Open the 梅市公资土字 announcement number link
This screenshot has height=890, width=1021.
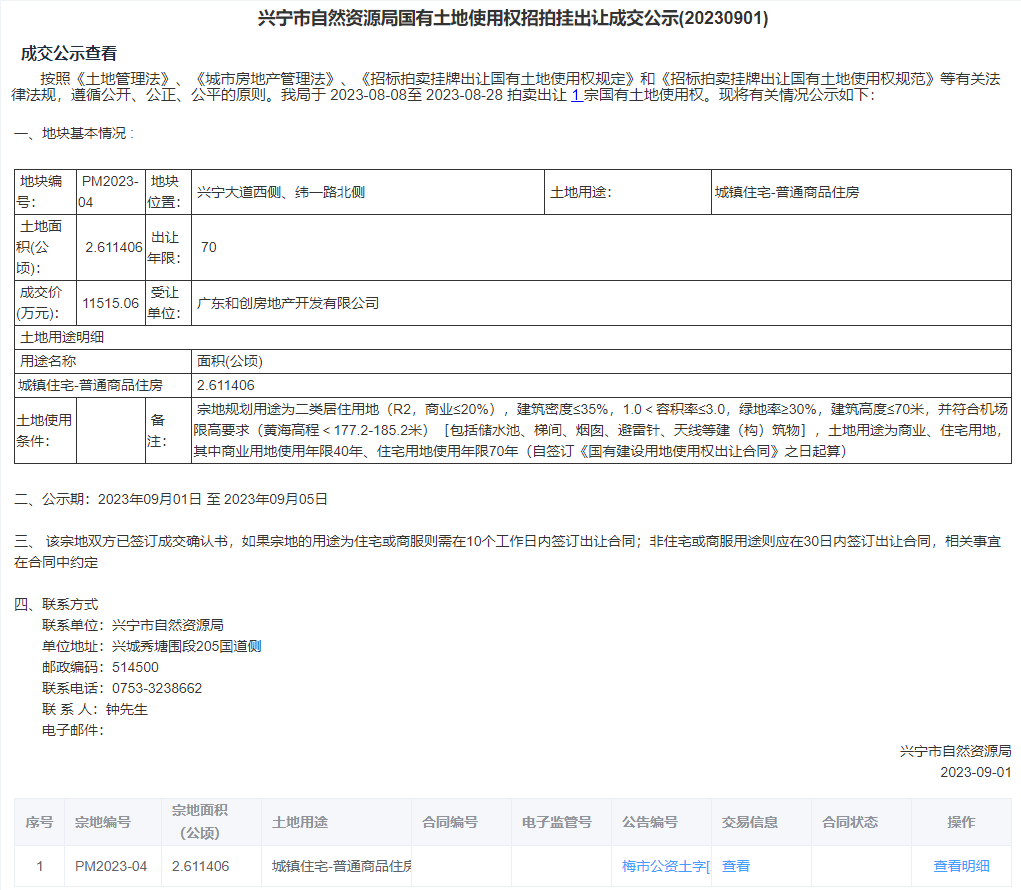coord(665,866)
